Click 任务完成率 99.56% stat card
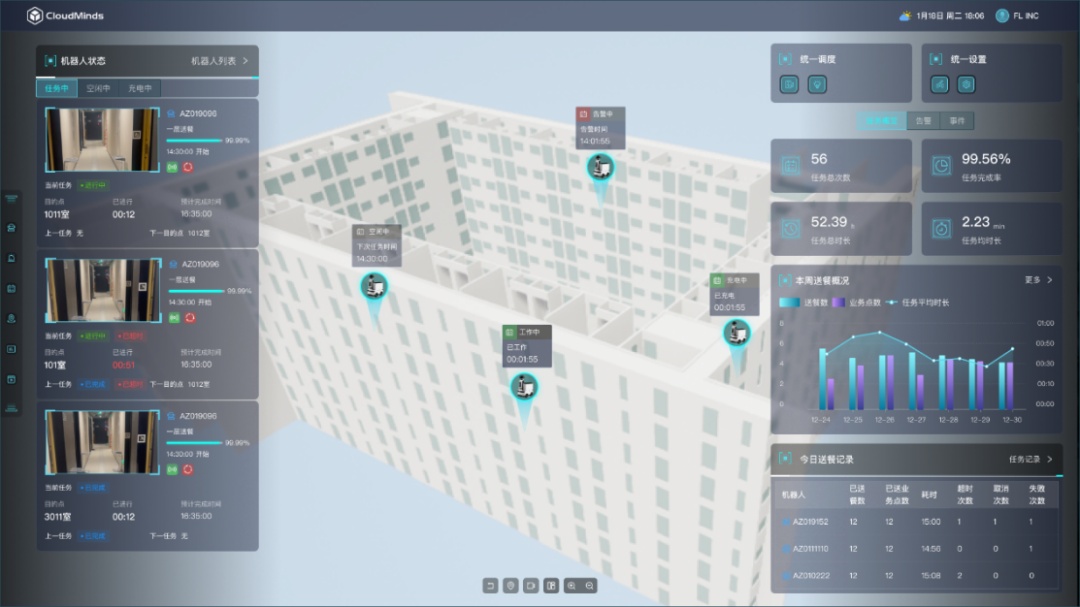The height and width of the screenshot is (607, 1080). (992, 166)
